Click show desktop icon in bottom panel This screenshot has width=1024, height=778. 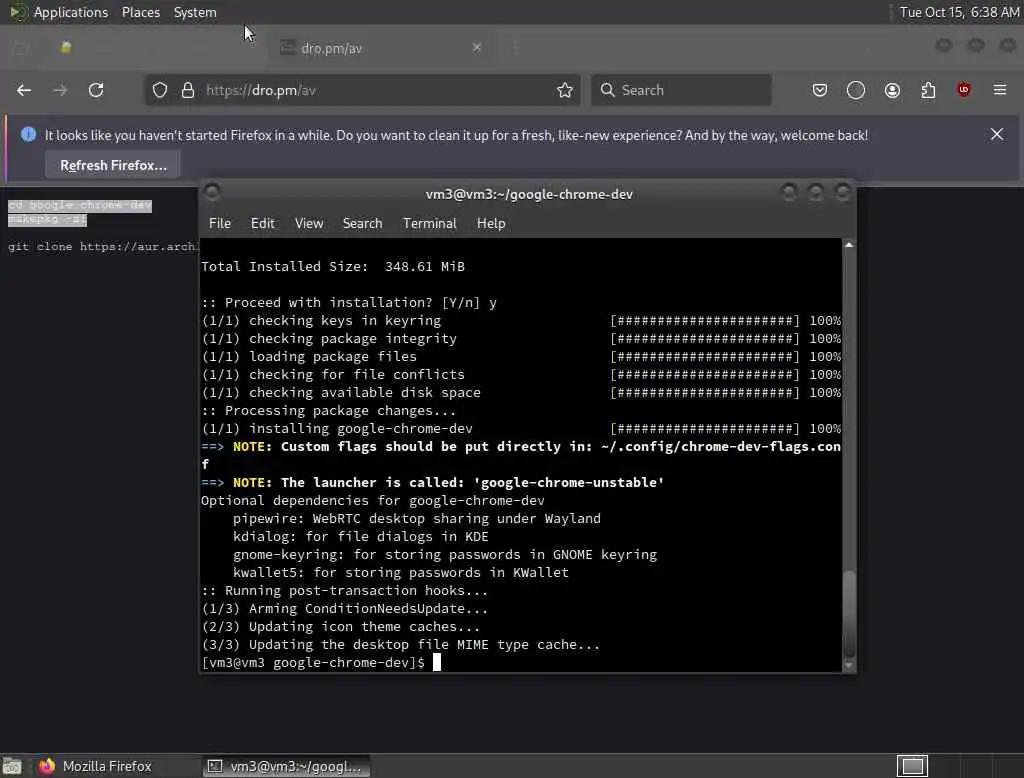12,766
